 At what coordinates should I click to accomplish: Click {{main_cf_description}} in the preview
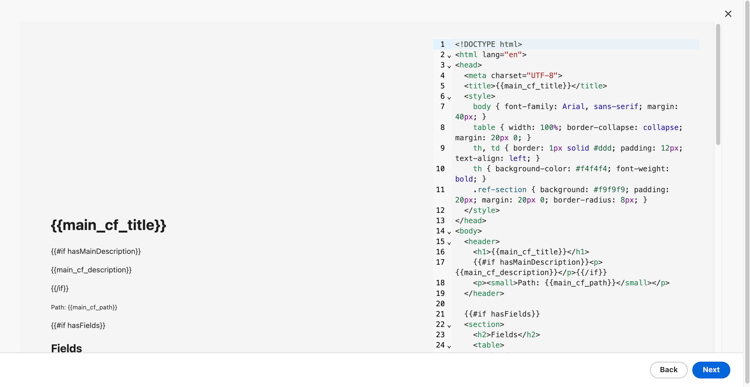[x=91, y=270]
